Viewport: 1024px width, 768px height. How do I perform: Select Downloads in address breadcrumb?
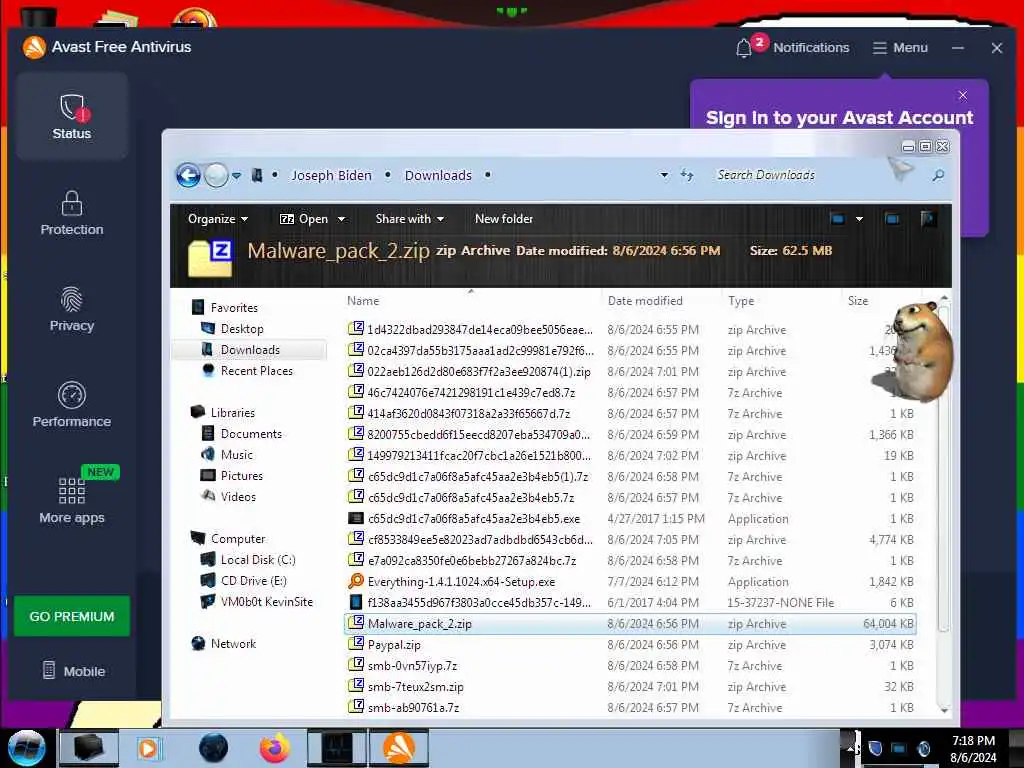438,176
